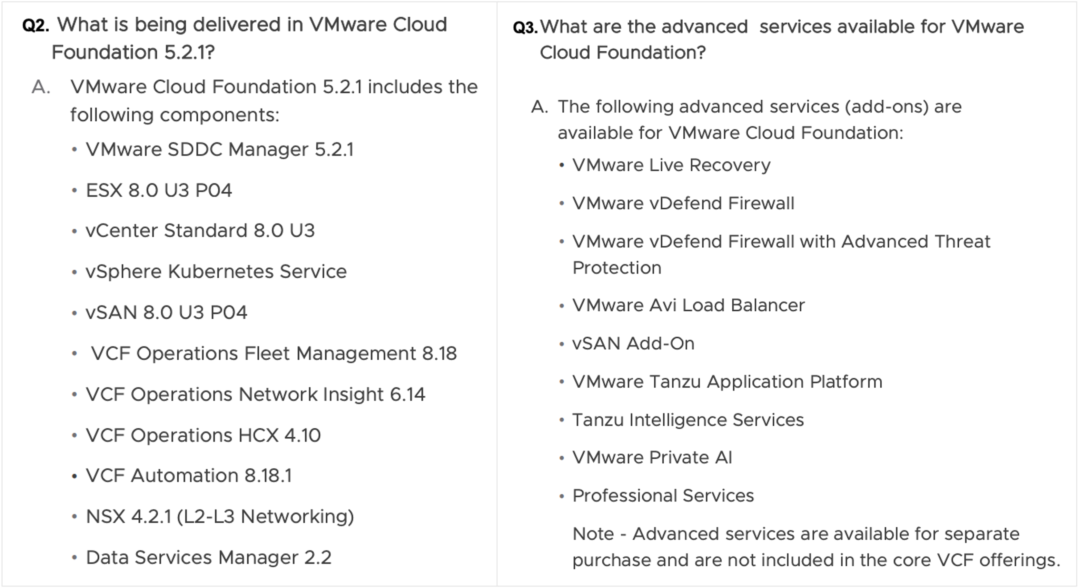Click the VMware Live Recovery bullet
This screenshot has height=588, width=1078.
pyautogui.click(x=671, y=166)
